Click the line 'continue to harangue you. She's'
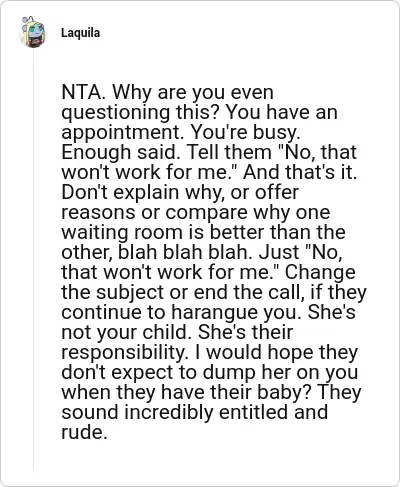Screen dimensions: 400x487 (208, 312)
